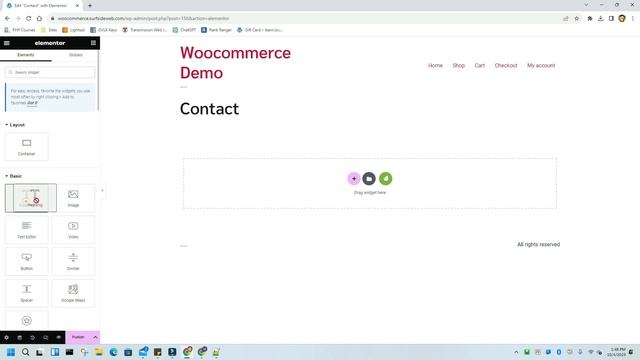Screen dimensions: 640x360
Task: Bookmark this page with the star icon
Action: coord(576,18)
